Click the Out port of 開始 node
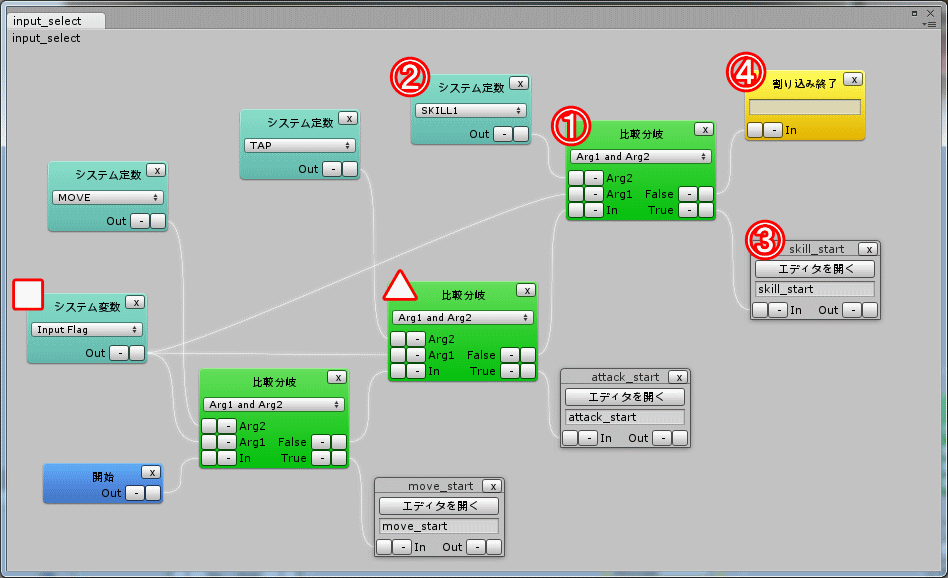Image resolution: width=948 pixels, height=578 pixels. coord(153,493)
